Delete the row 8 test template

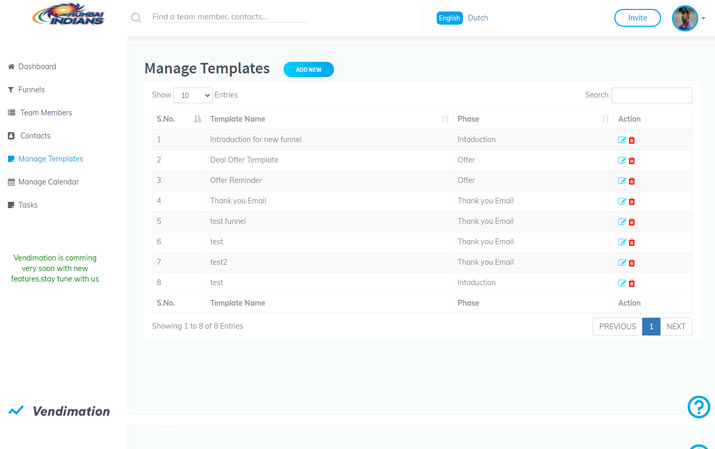pyautogui.click(x=632, y=284)
